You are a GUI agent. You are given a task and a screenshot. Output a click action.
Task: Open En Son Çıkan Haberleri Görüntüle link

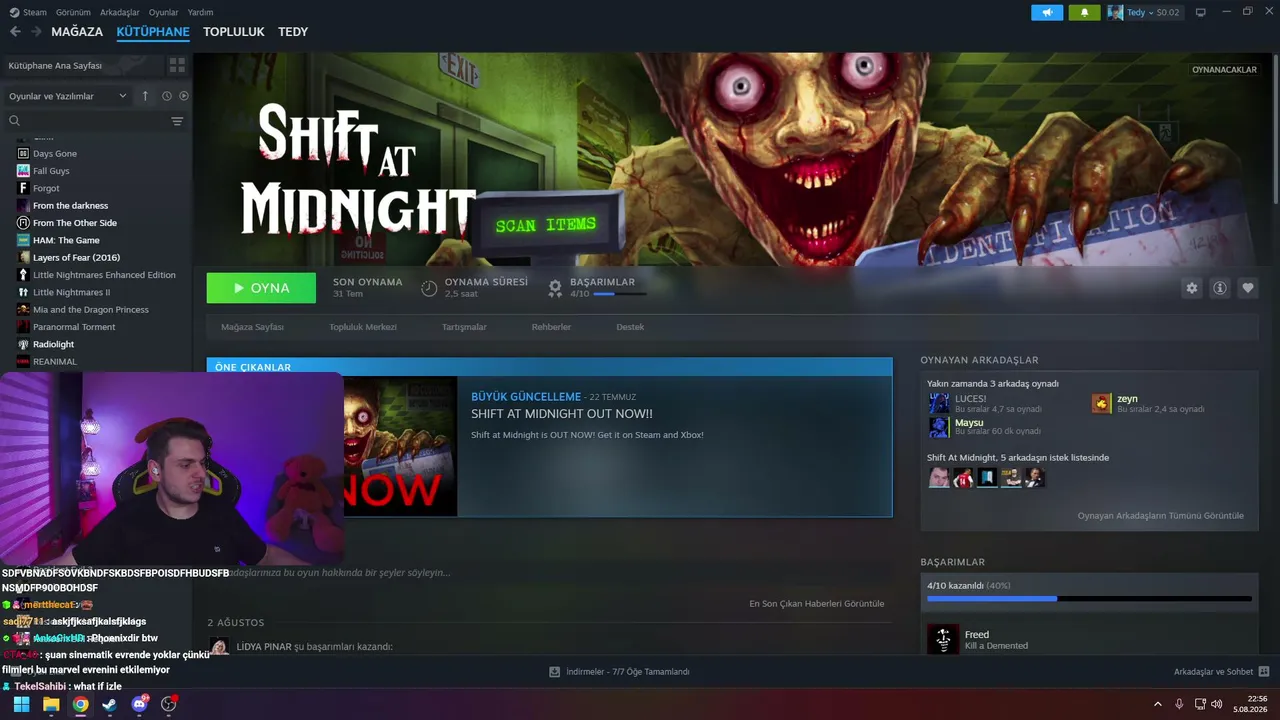click(817, 604)
